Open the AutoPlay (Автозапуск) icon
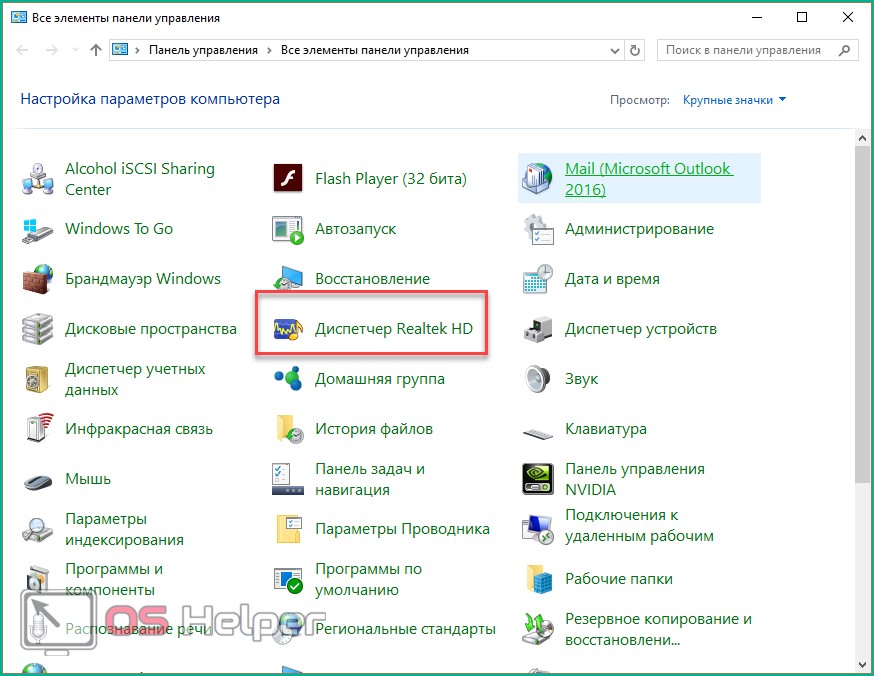 point(288,230)
